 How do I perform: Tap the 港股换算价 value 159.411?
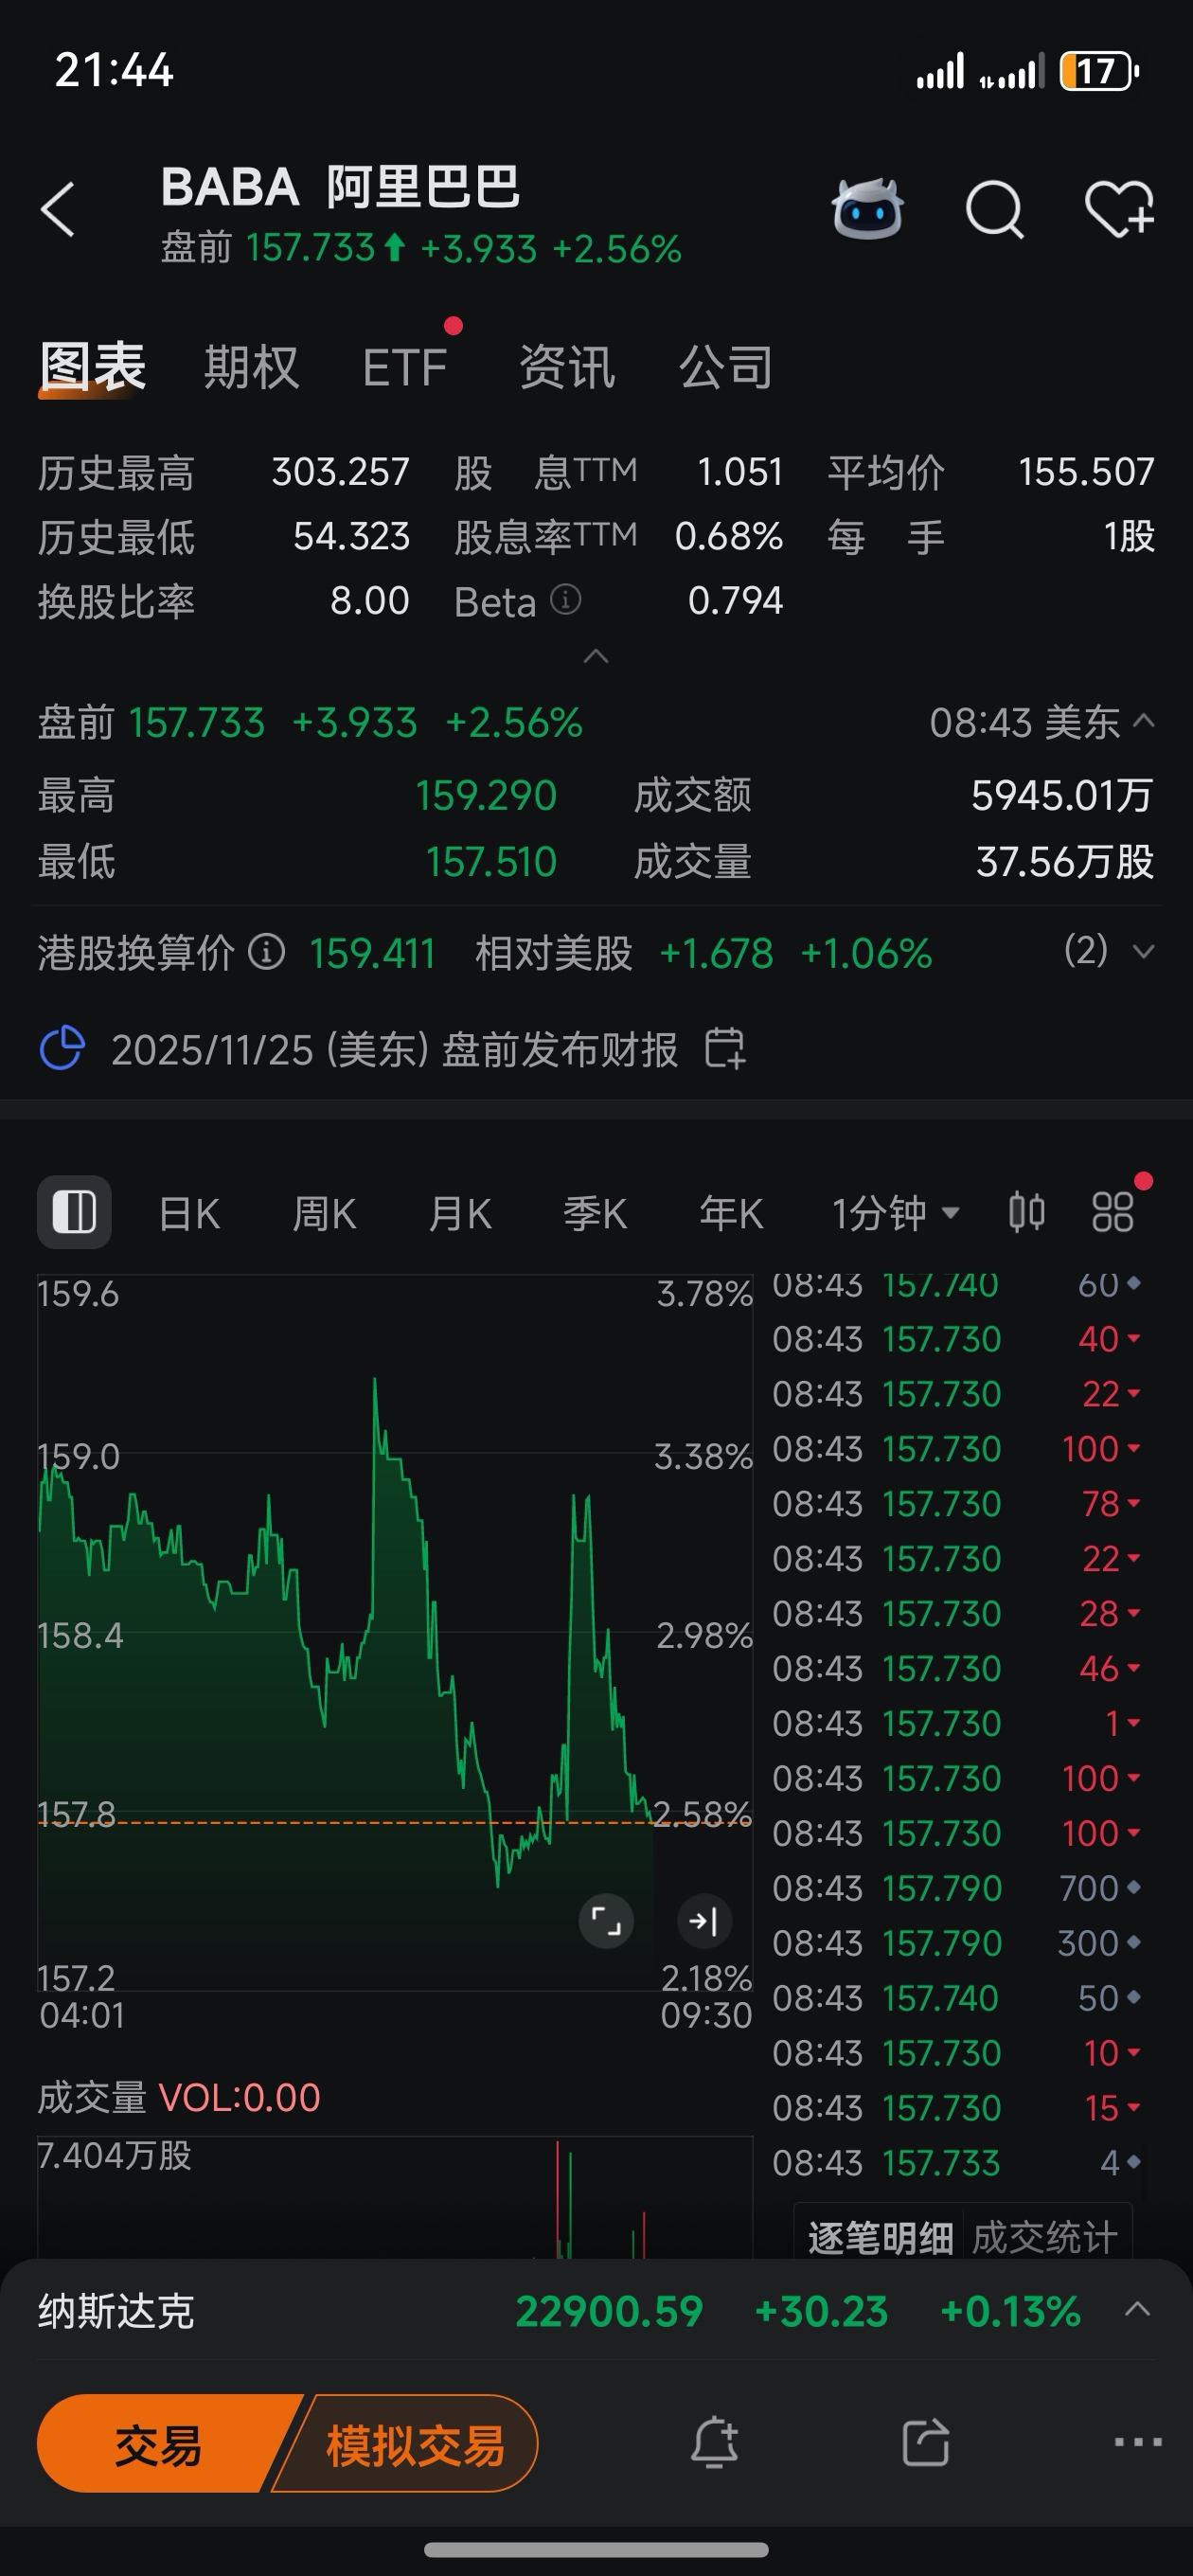(372, 952)
